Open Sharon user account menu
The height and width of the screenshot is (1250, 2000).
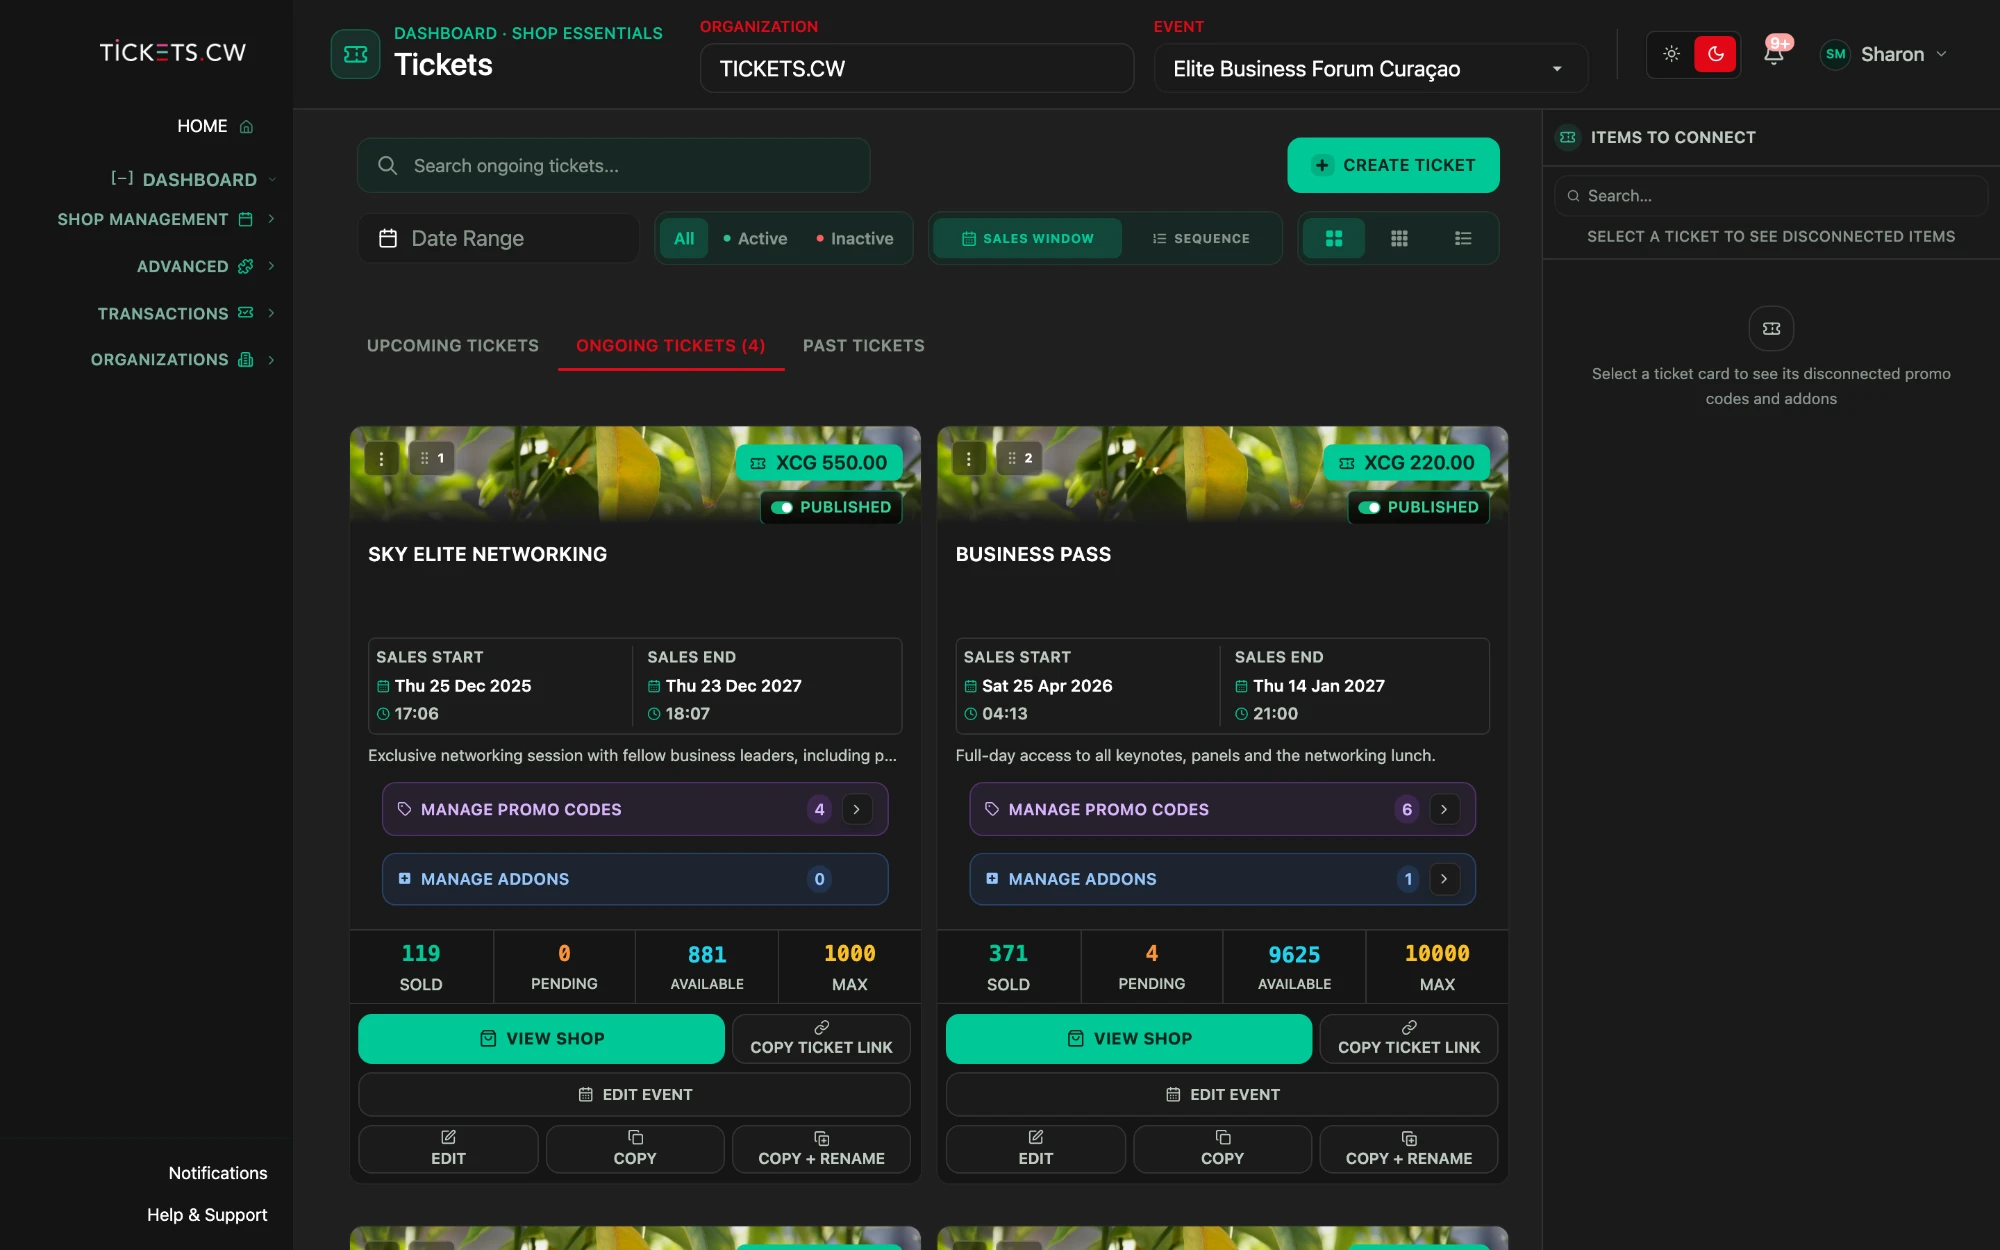coord(1884,54)
